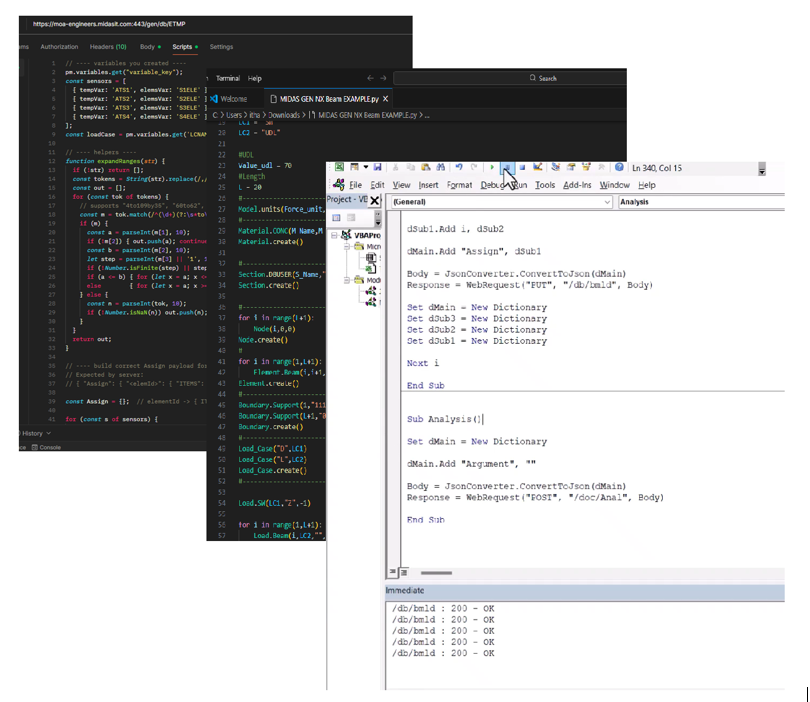
Task: Click the Break icon in VBA toolbar
Action: tap(507, 165)
